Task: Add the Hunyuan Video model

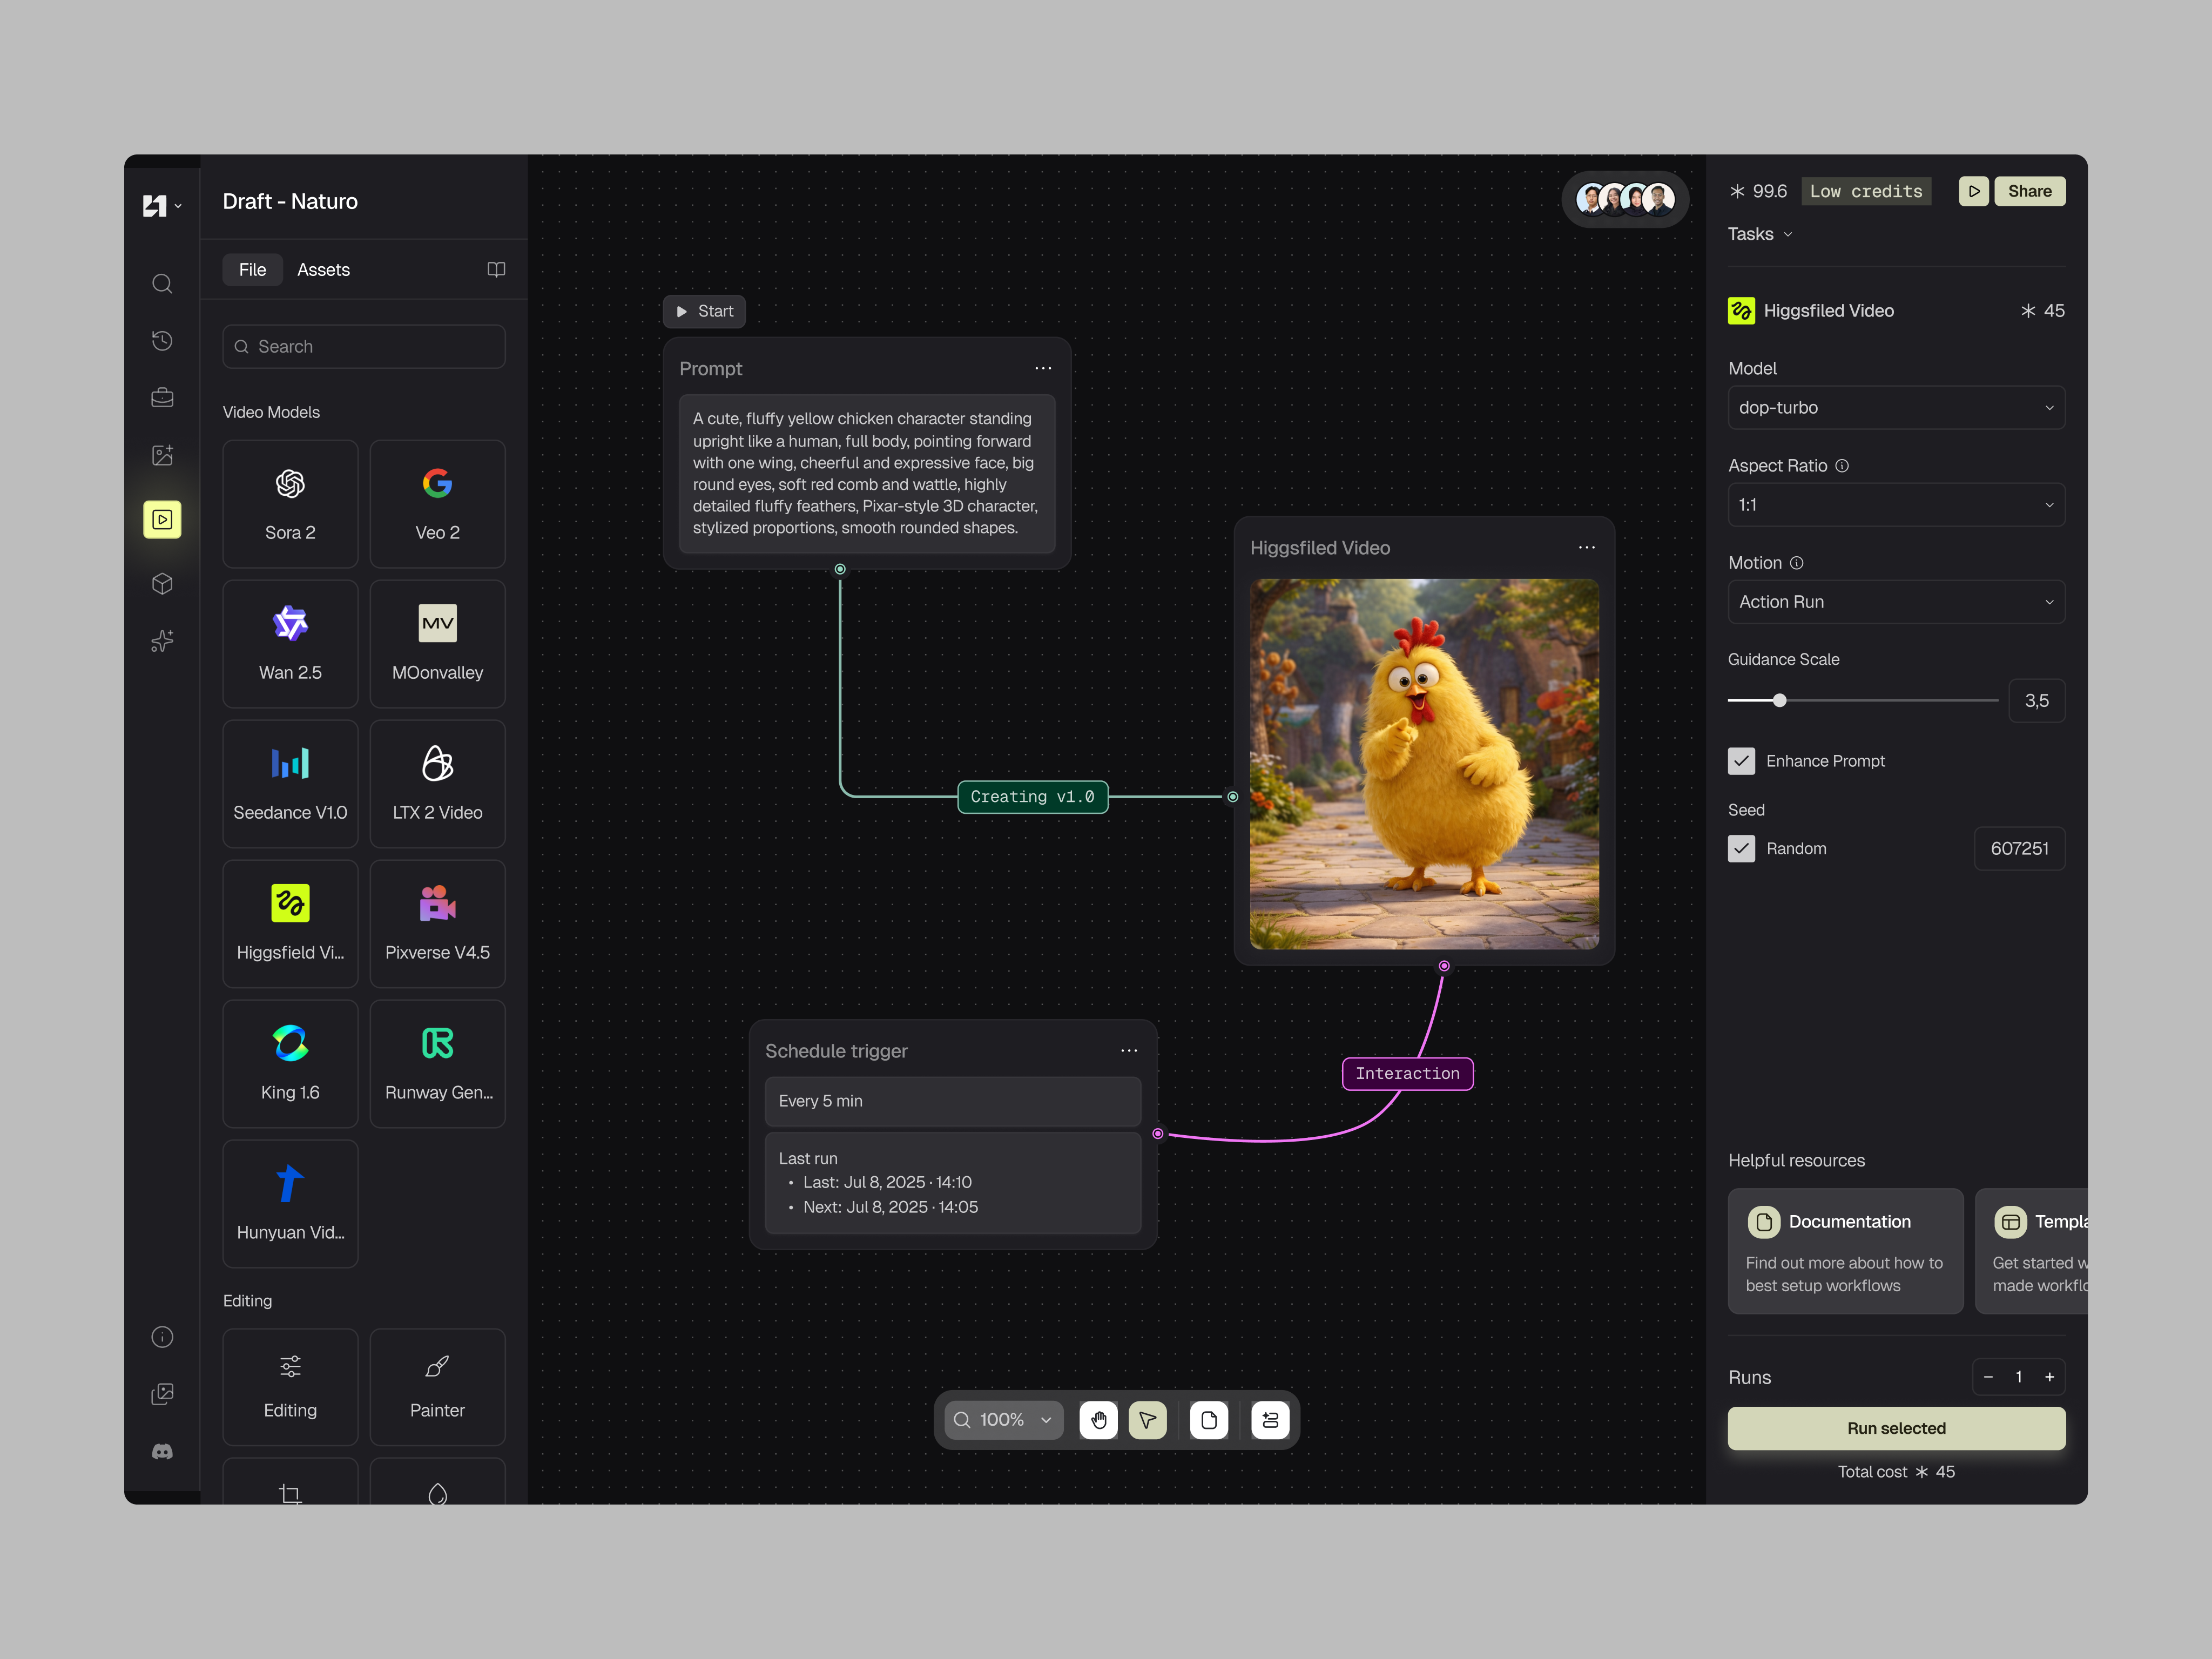Action: click(x=290, y=1204)
